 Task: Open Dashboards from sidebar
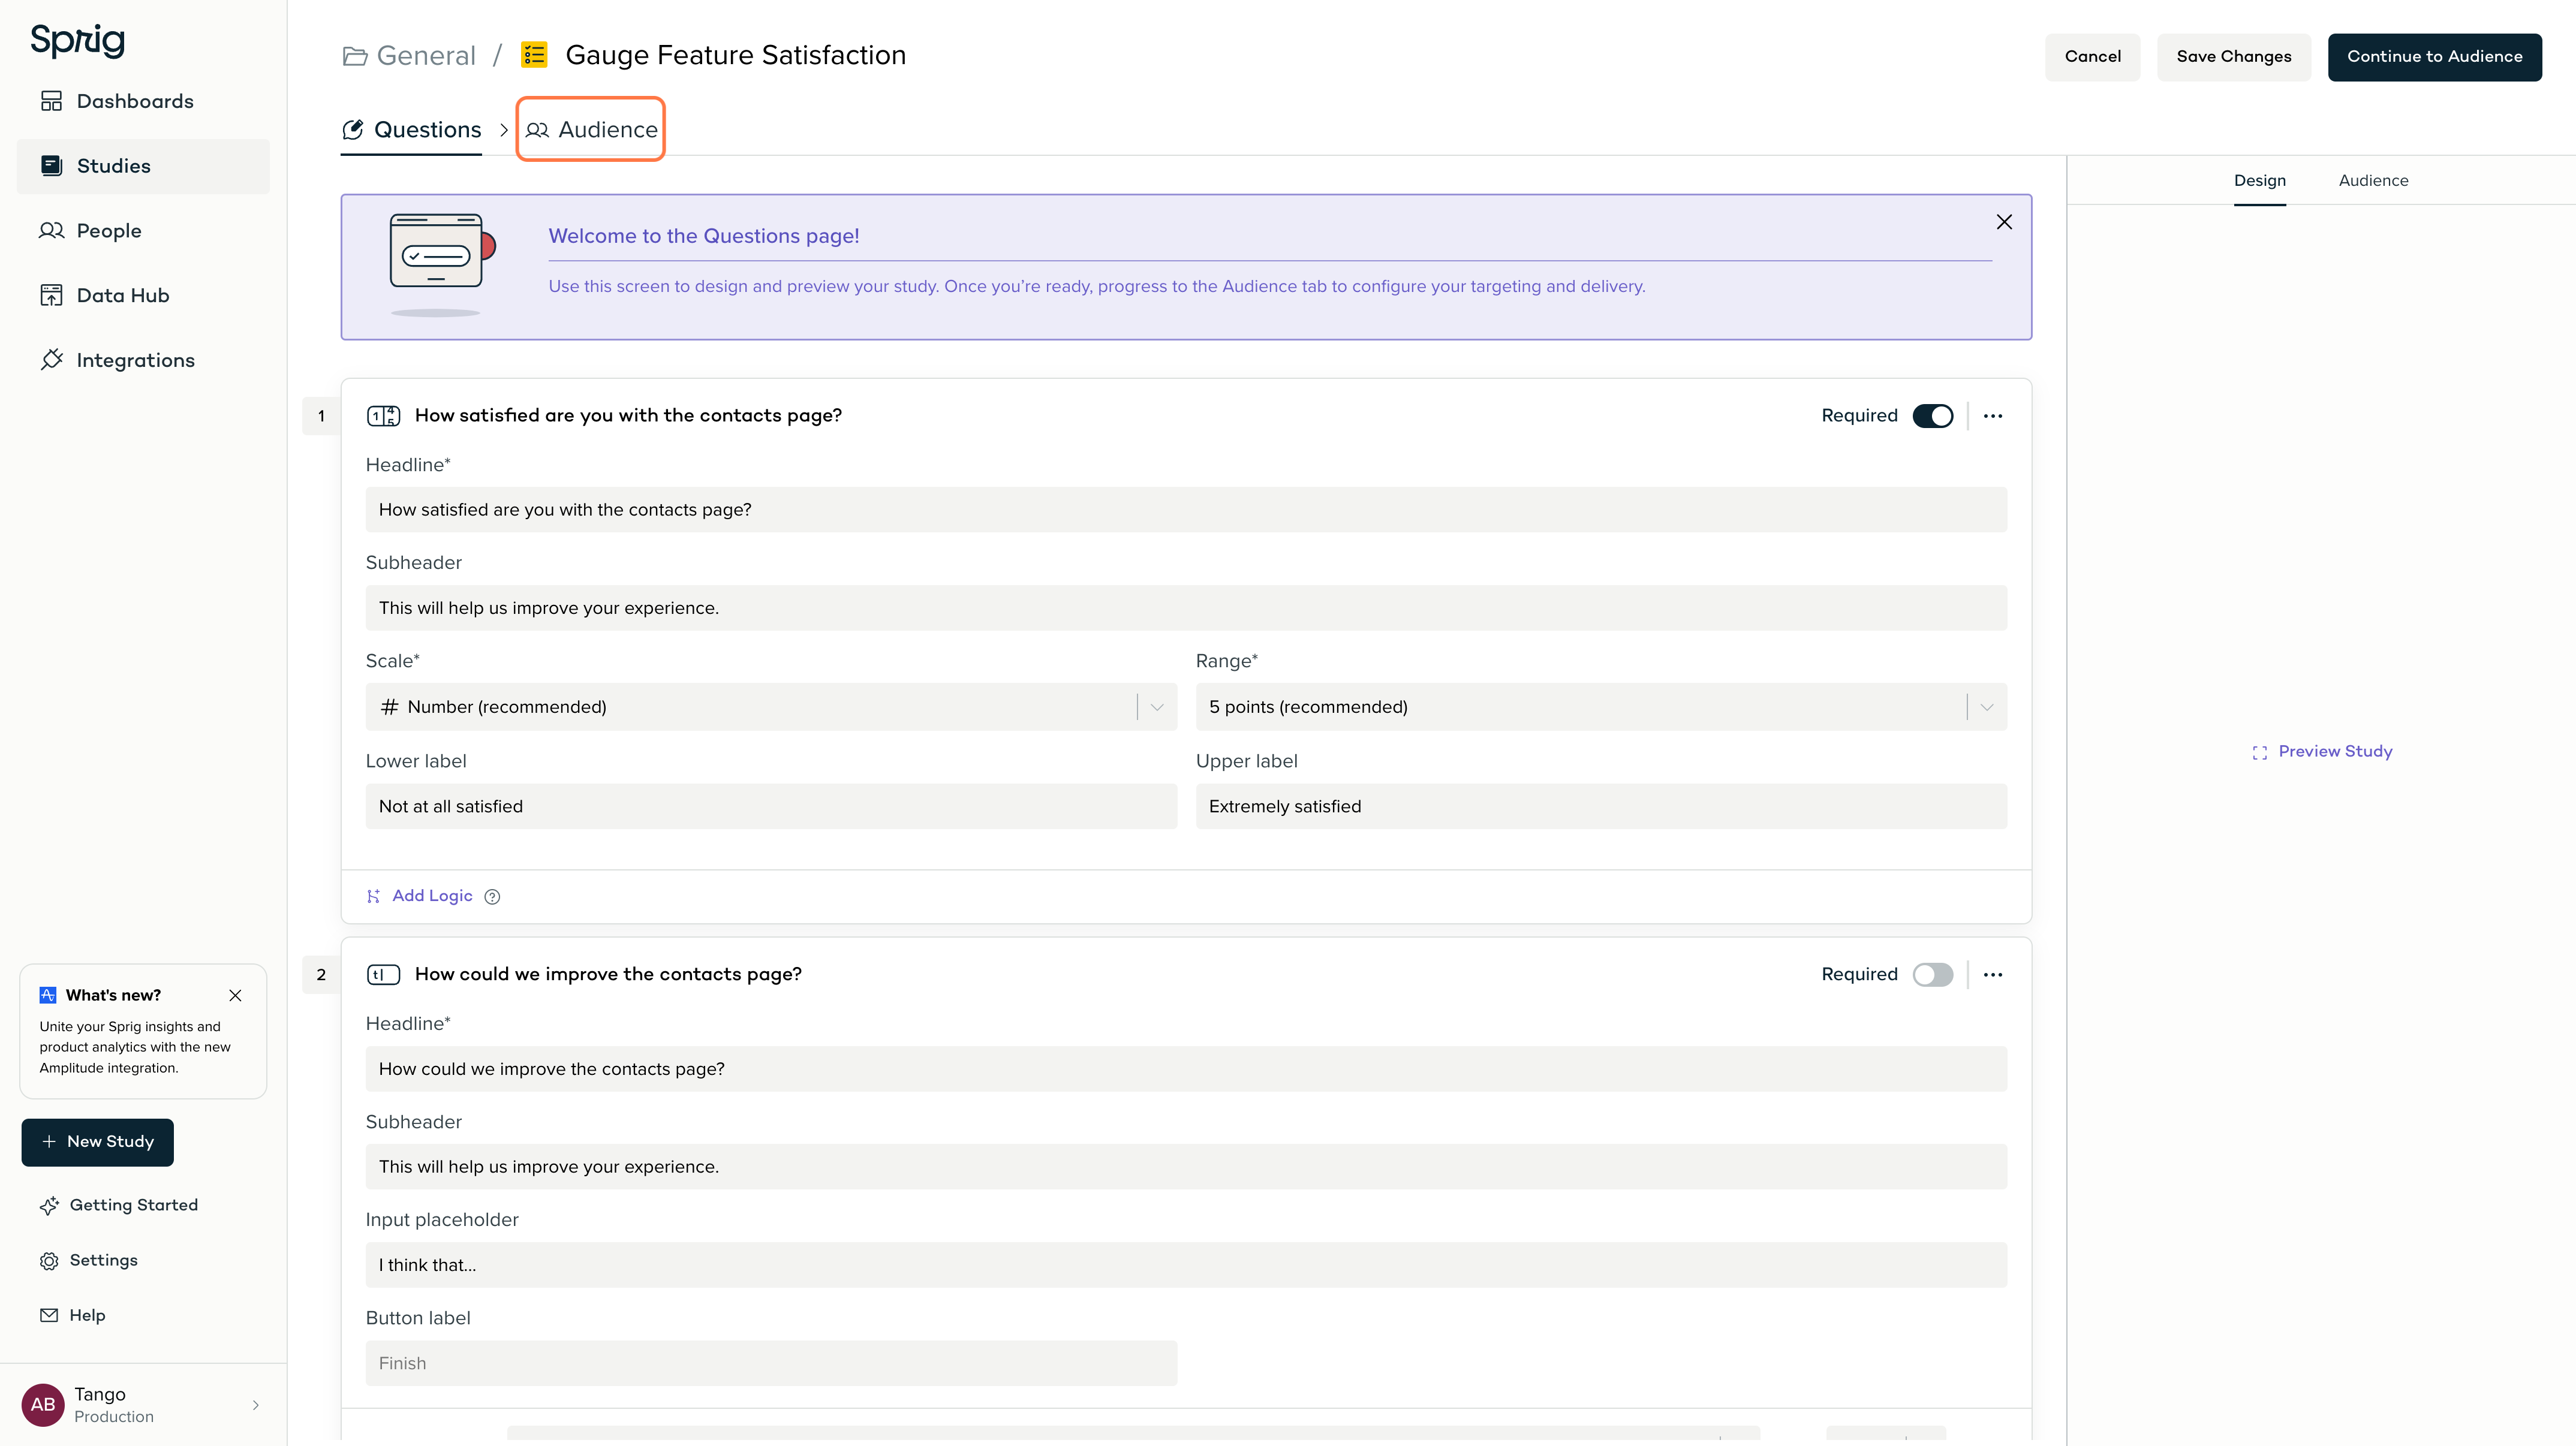tap(117, 101)
